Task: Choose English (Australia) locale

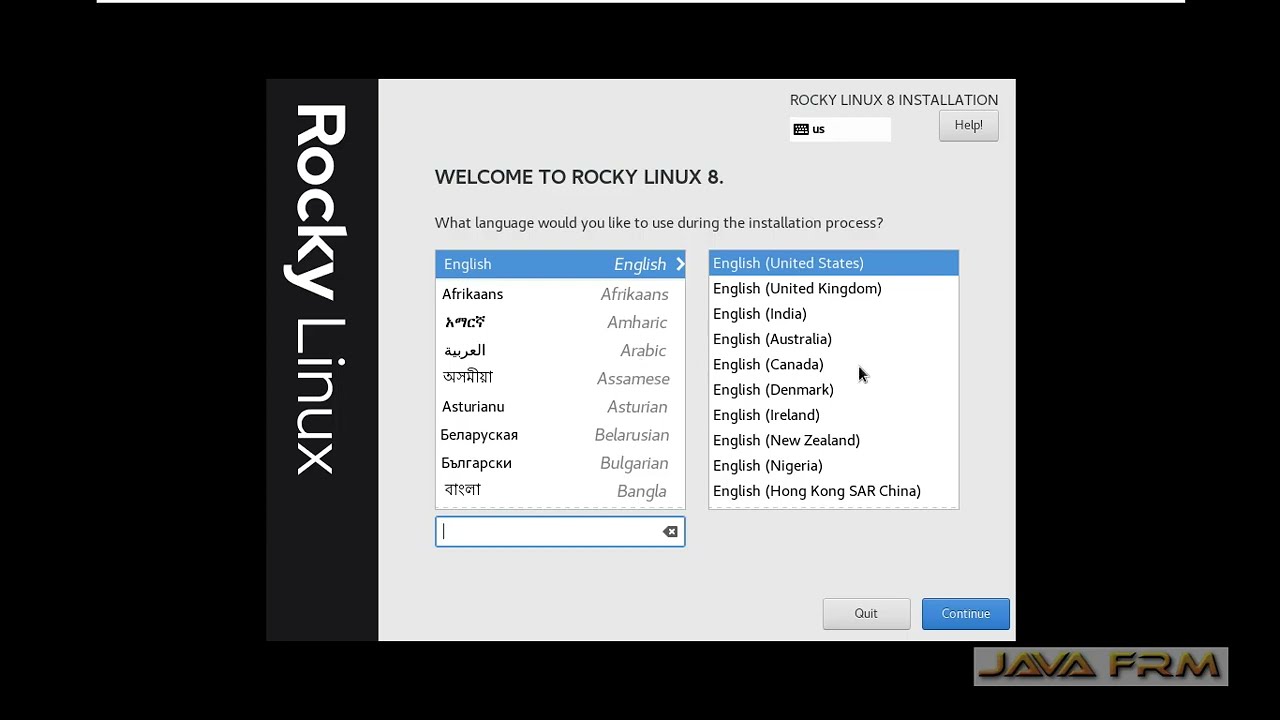Action: click(x=833, y=339)
